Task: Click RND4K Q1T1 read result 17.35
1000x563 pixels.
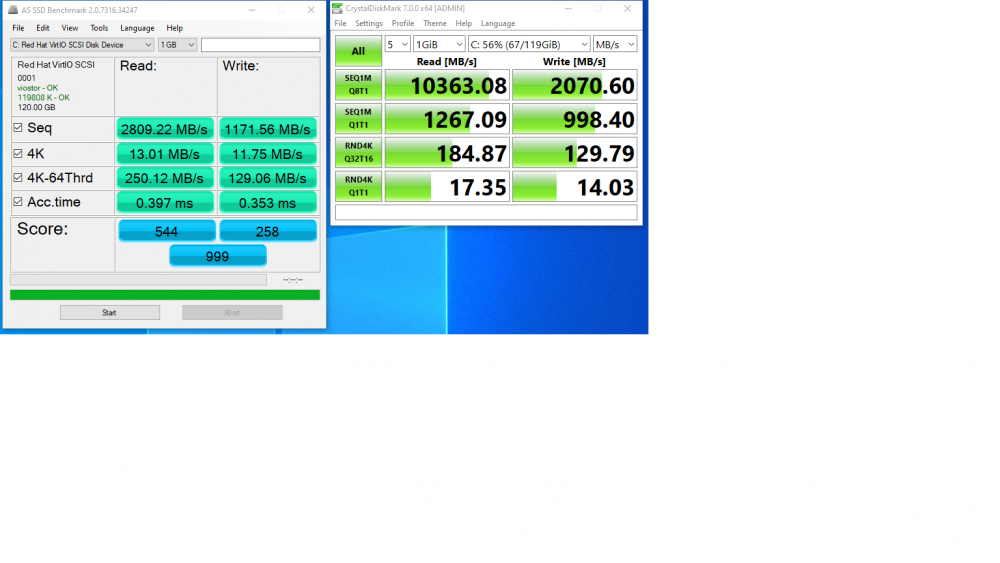Action: click(447, 186)
